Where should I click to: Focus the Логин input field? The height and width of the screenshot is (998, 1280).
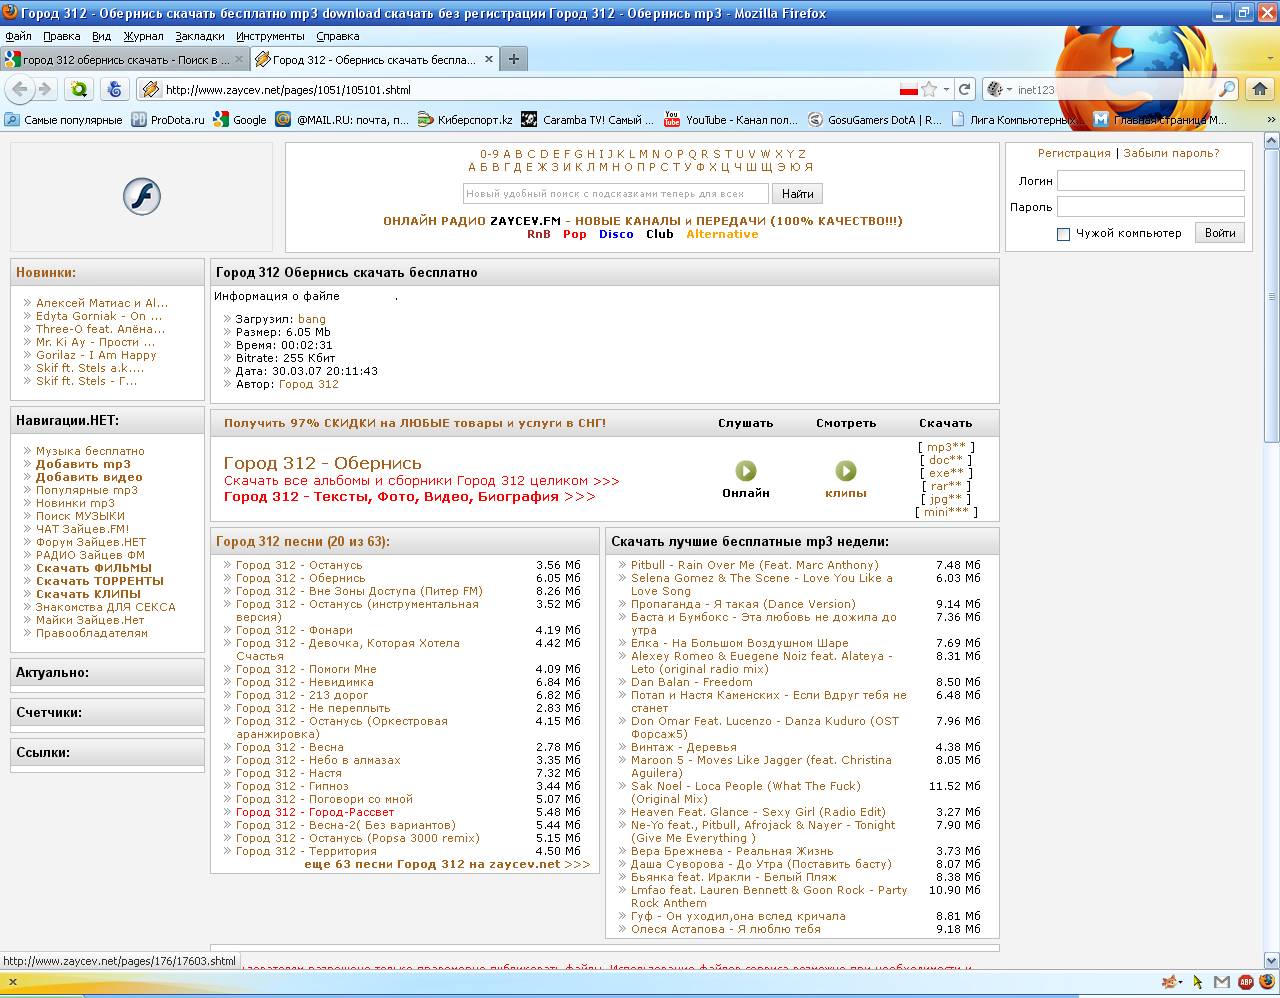click(x=1151, y=181)
